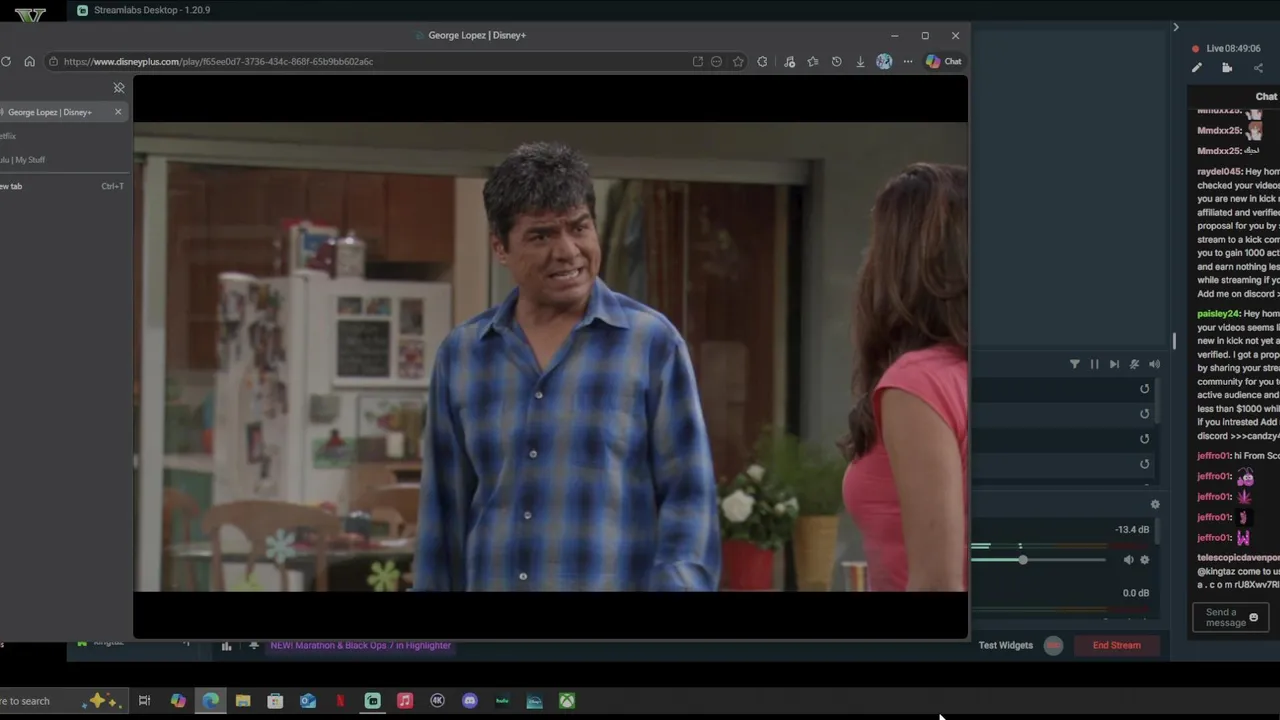Click raydel045 username in chat

[1219, 172]
